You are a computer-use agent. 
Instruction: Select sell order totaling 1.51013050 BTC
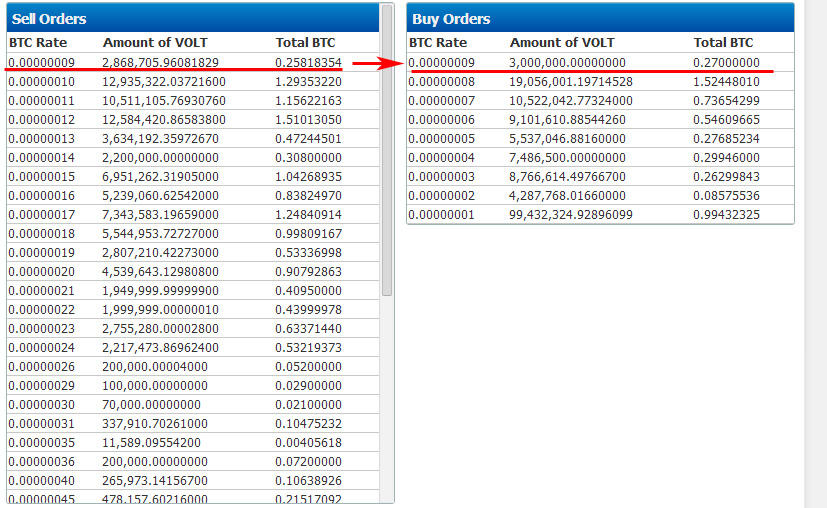pos(193,120)
